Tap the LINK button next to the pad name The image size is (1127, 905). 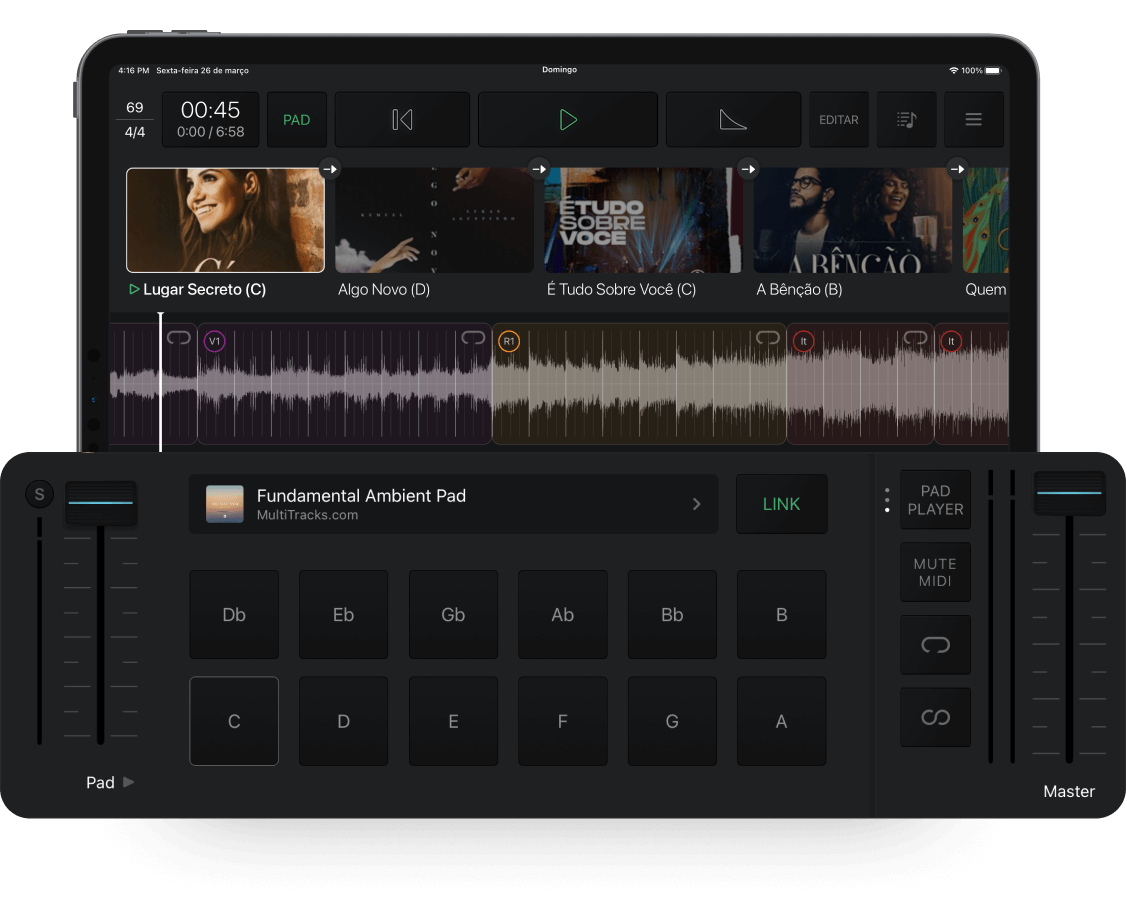pos(781,504)
